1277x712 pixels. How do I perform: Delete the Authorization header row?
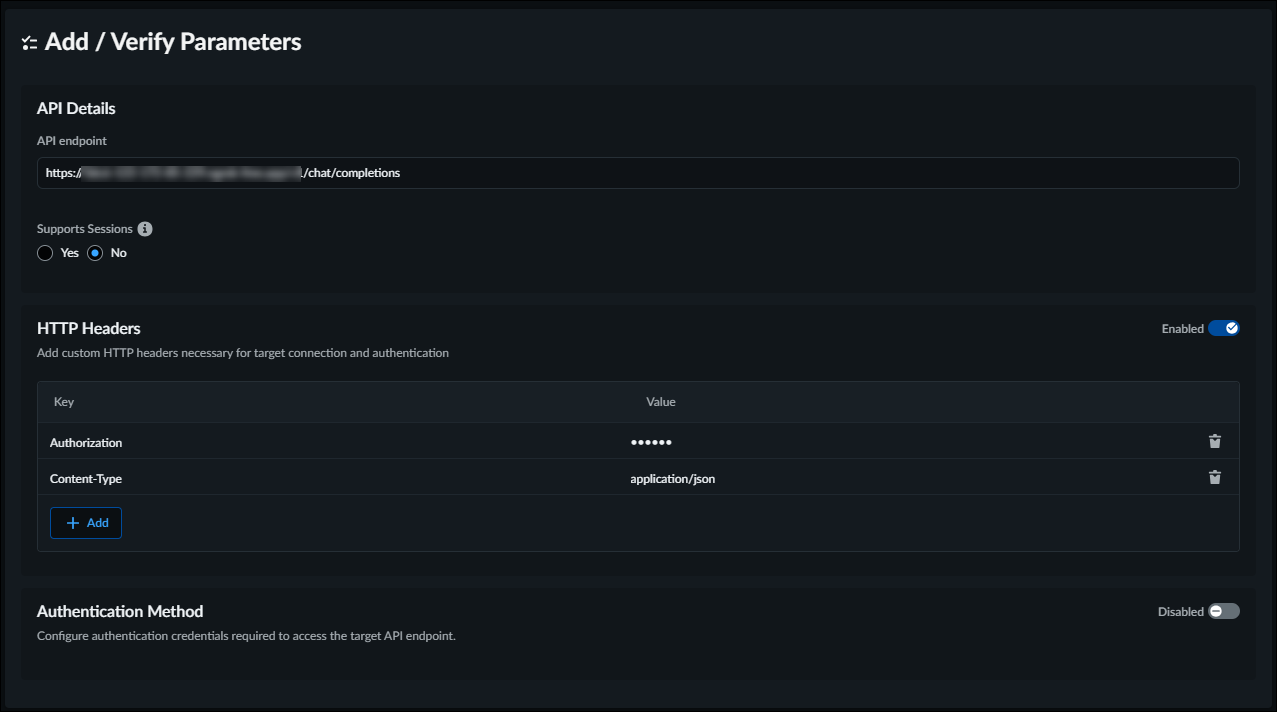coord(1215,441)
